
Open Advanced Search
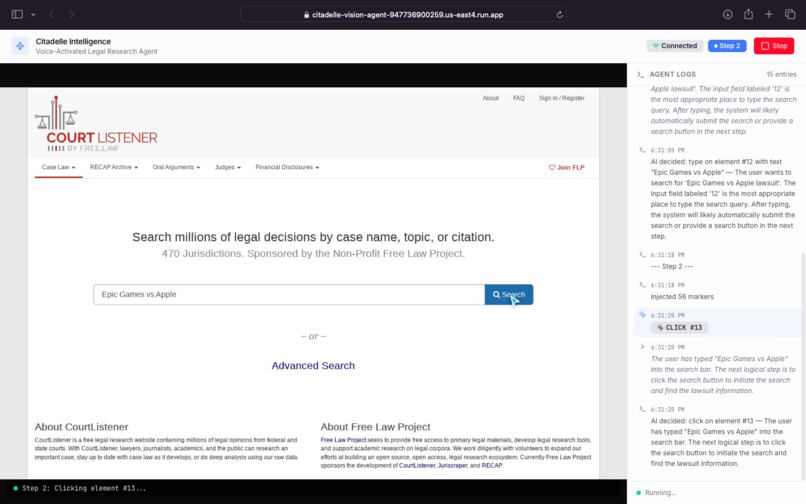(313, 366)
